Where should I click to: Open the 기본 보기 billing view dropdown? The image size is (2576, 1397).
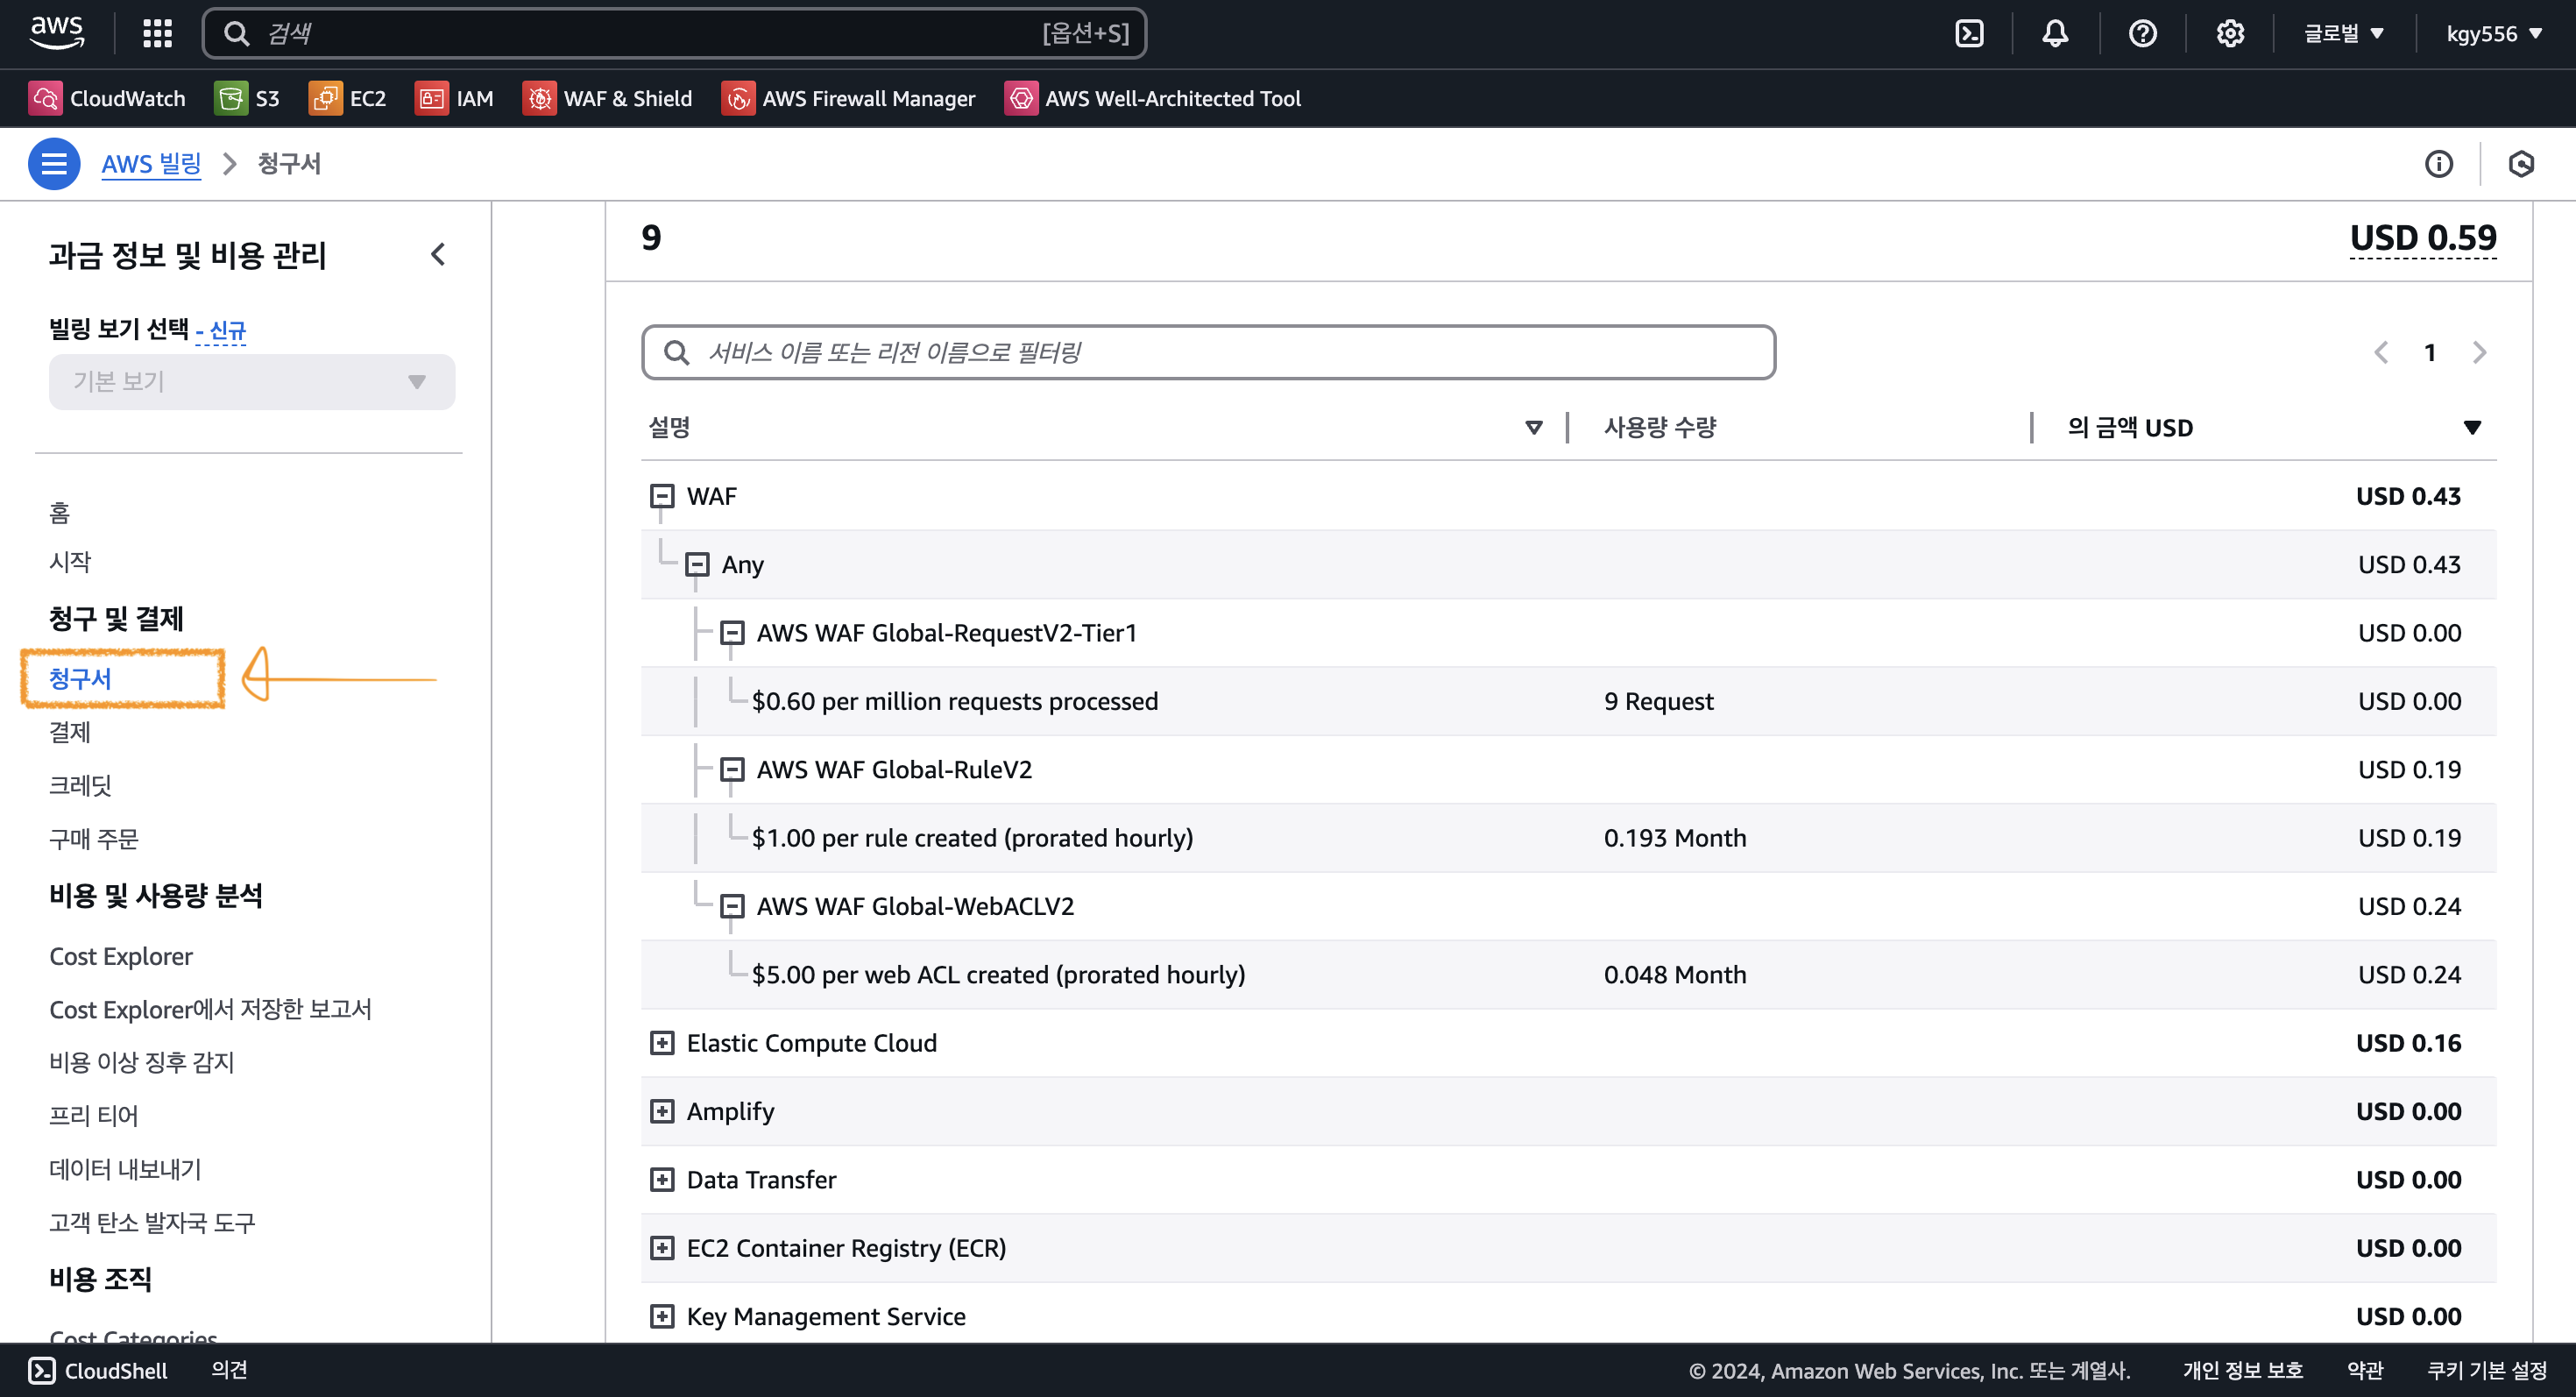coord(251,382)
